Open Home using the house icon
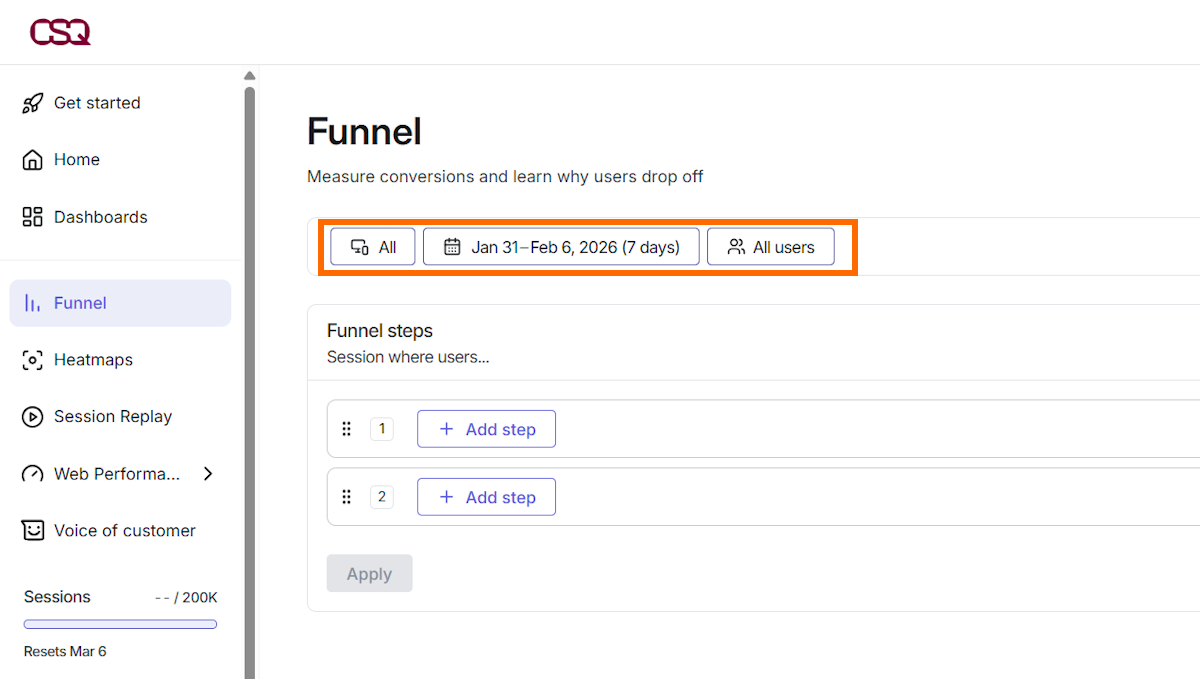Screen dimensions: 1200x679 (31, 159)
